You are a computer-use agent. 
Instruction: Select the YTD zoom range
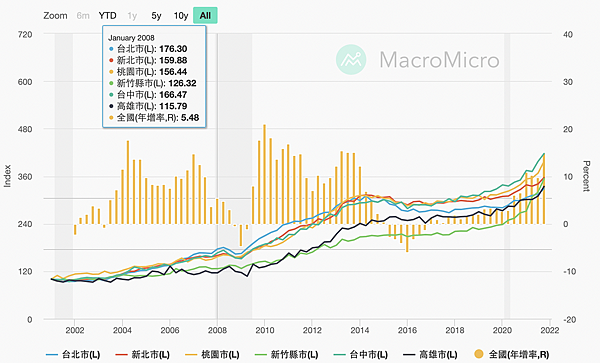pos(108,16)
